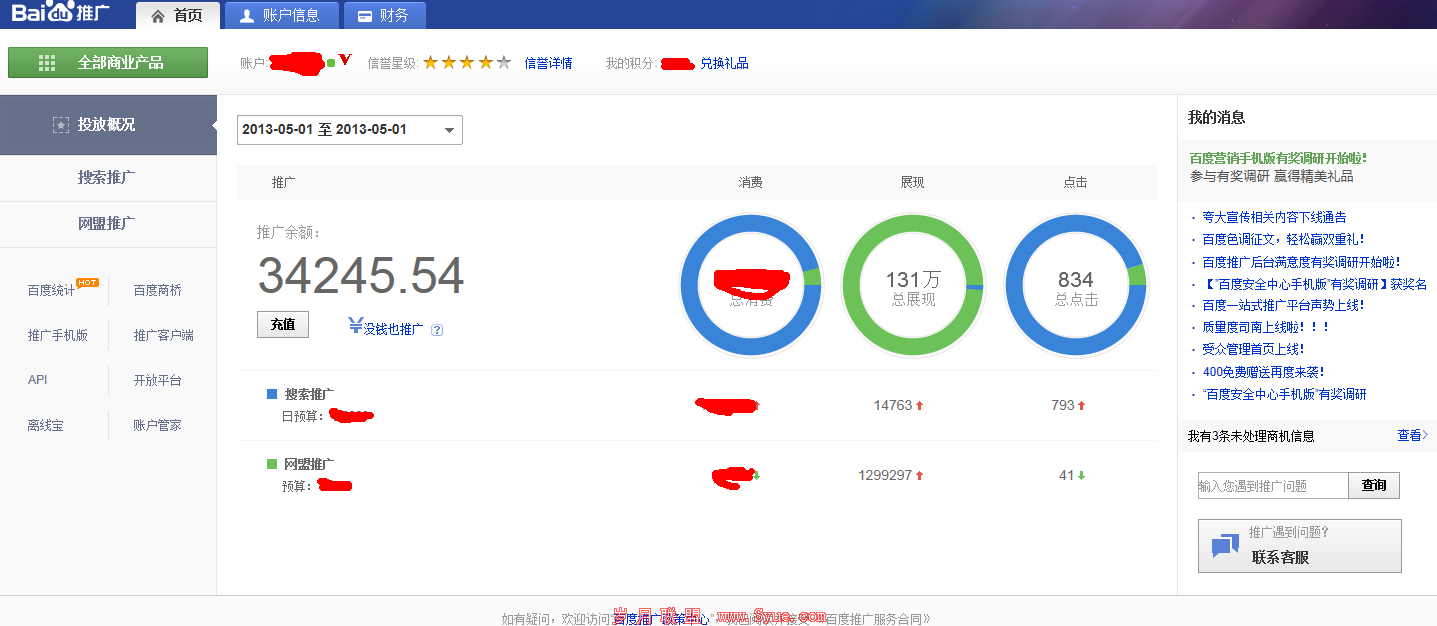Click the red V verification badge
The width and height of the screenshot is (1437, 626).
345,61
